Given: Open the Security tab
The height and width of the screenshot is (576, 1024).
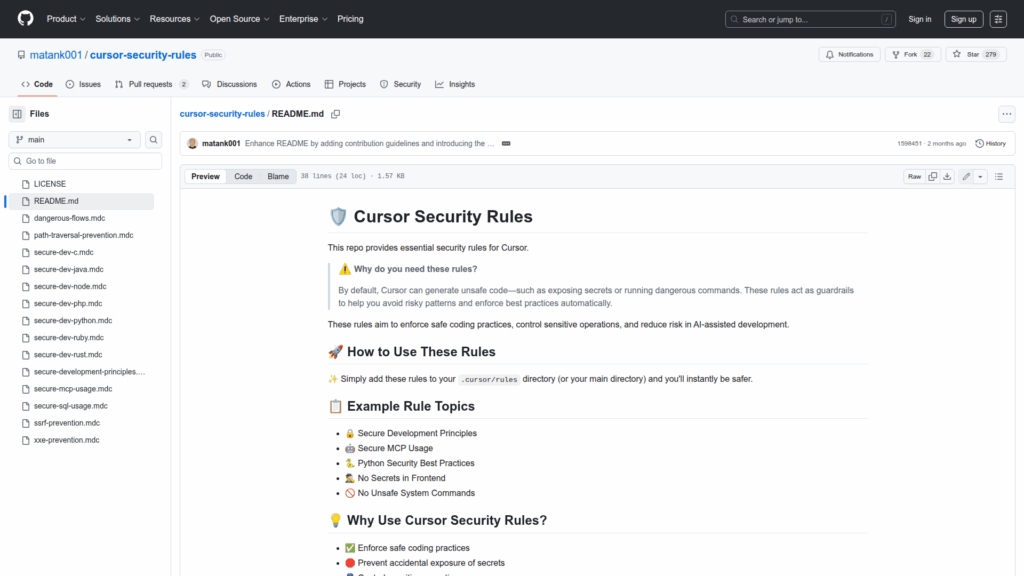Looking at the screenshot, I should [400, 84].
